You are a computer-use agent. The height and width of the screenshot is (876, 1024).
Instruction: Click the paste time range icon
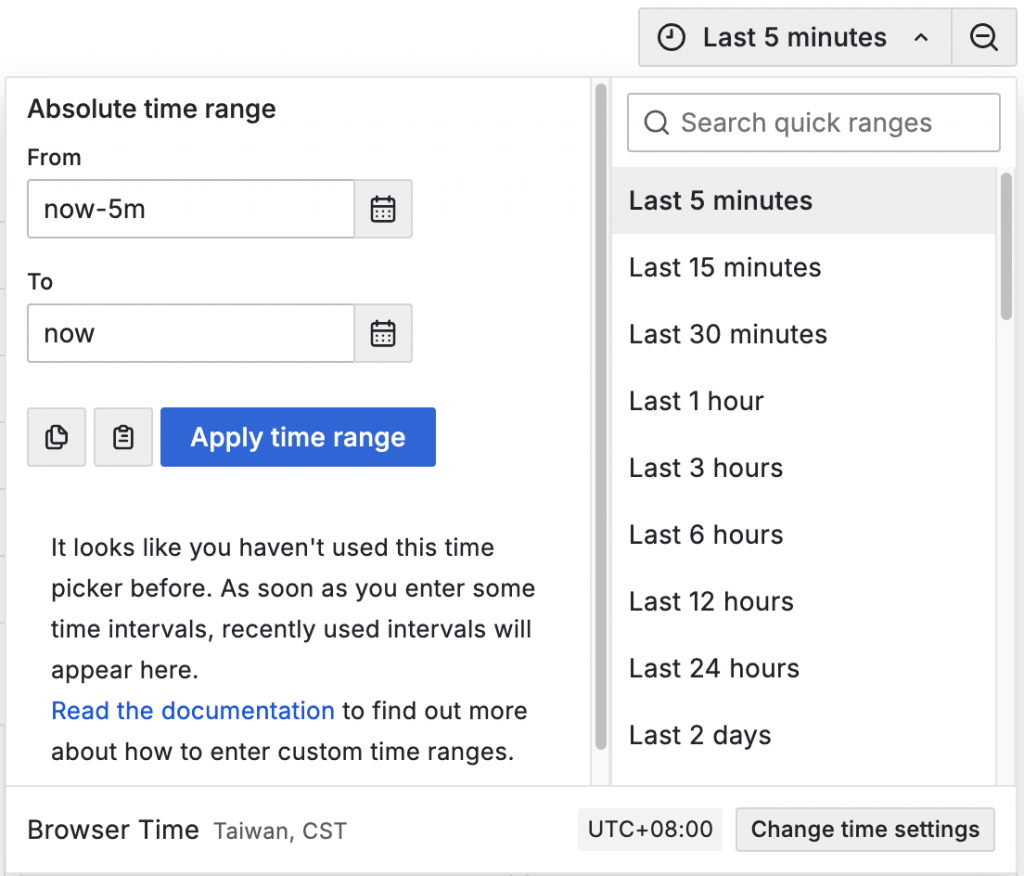click(123, 437)
